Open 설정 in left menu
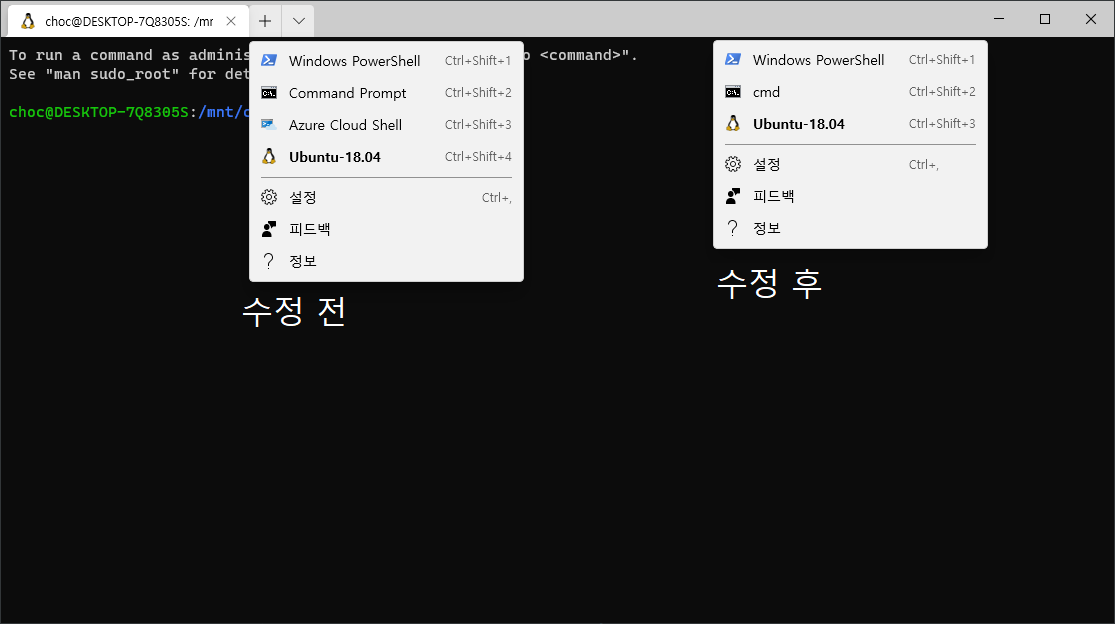 (x=386, y=198)
